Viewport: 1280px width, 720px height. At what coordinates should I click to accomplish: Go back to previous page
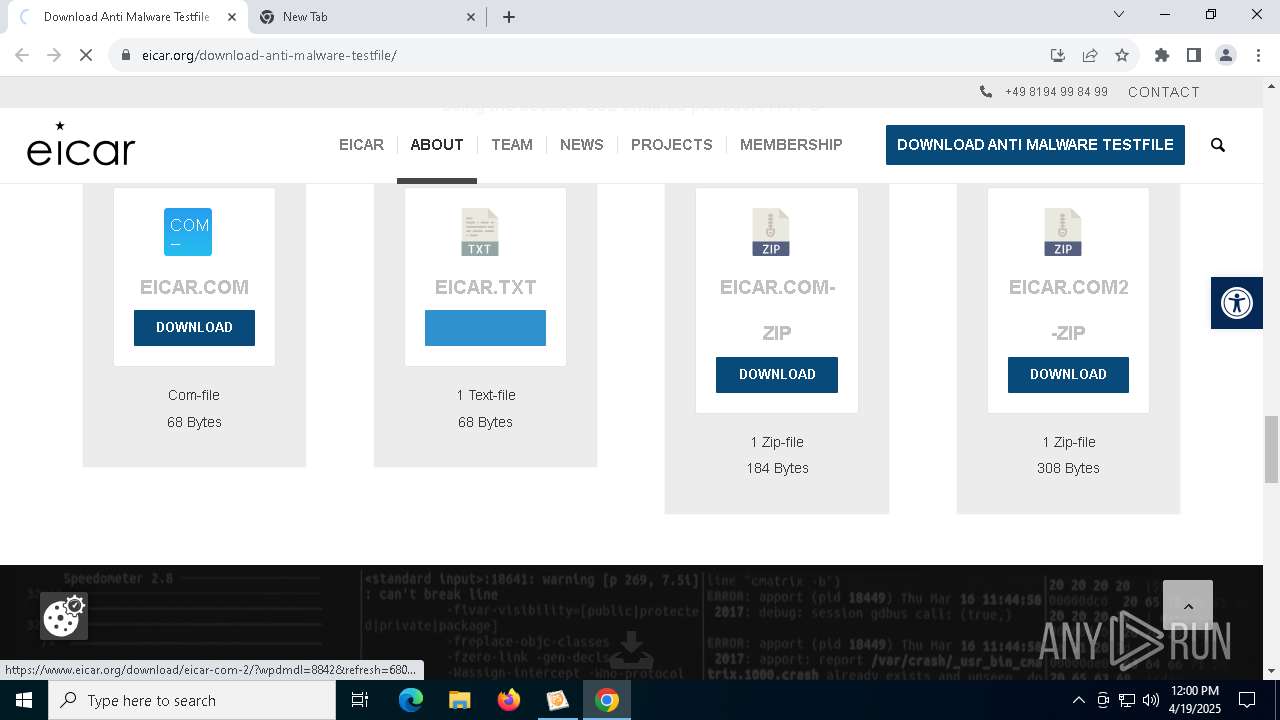click(22, 55)
